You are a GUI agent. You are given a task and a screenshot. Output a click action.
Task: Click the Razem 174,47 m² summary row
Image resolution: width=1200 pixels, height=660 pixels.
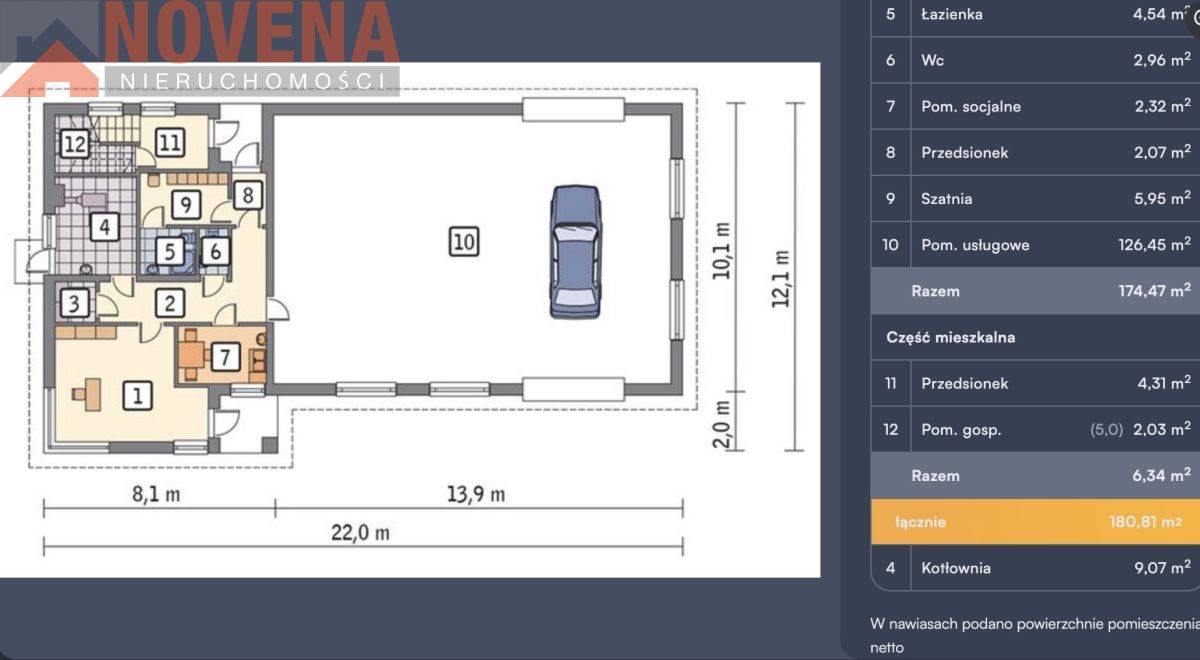(1035, 292)
